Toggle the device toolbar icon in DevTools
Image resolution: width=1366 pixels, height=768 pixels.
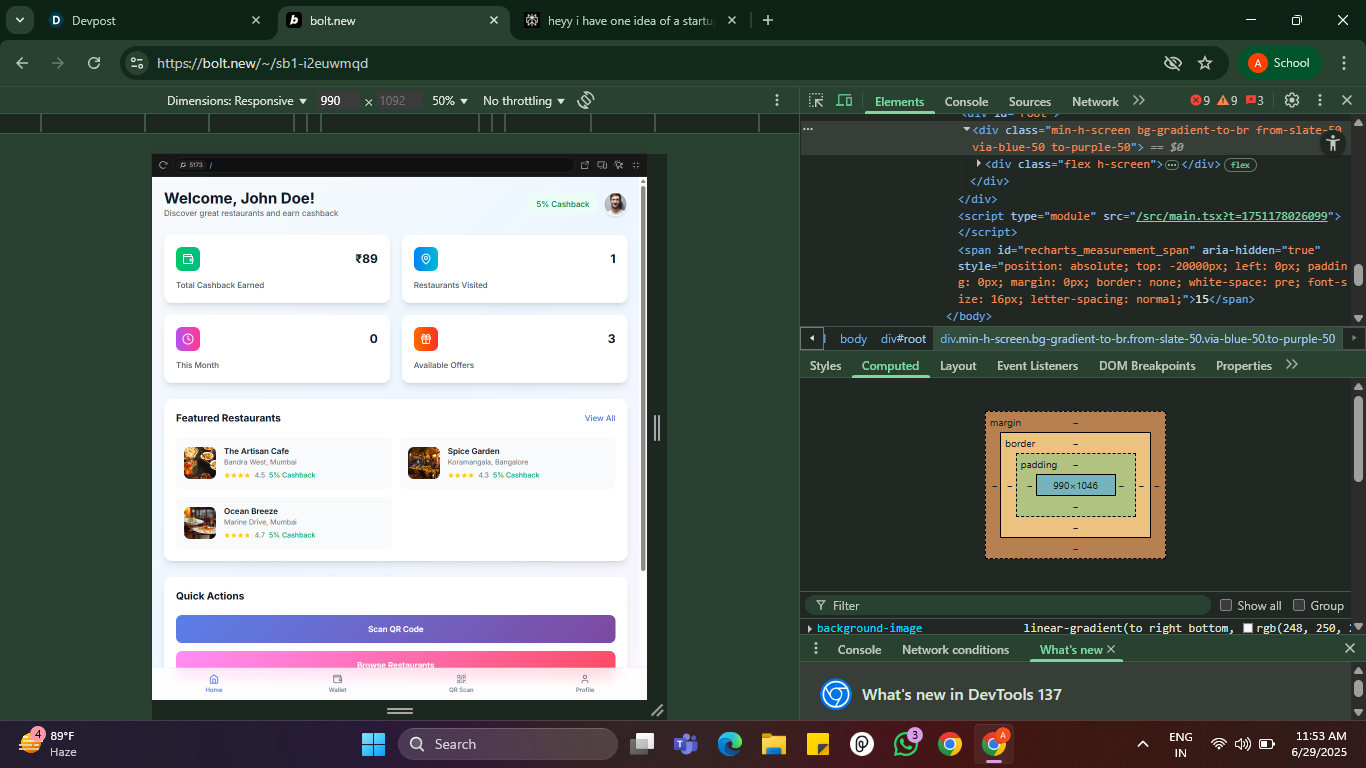(x=844, y=100)
